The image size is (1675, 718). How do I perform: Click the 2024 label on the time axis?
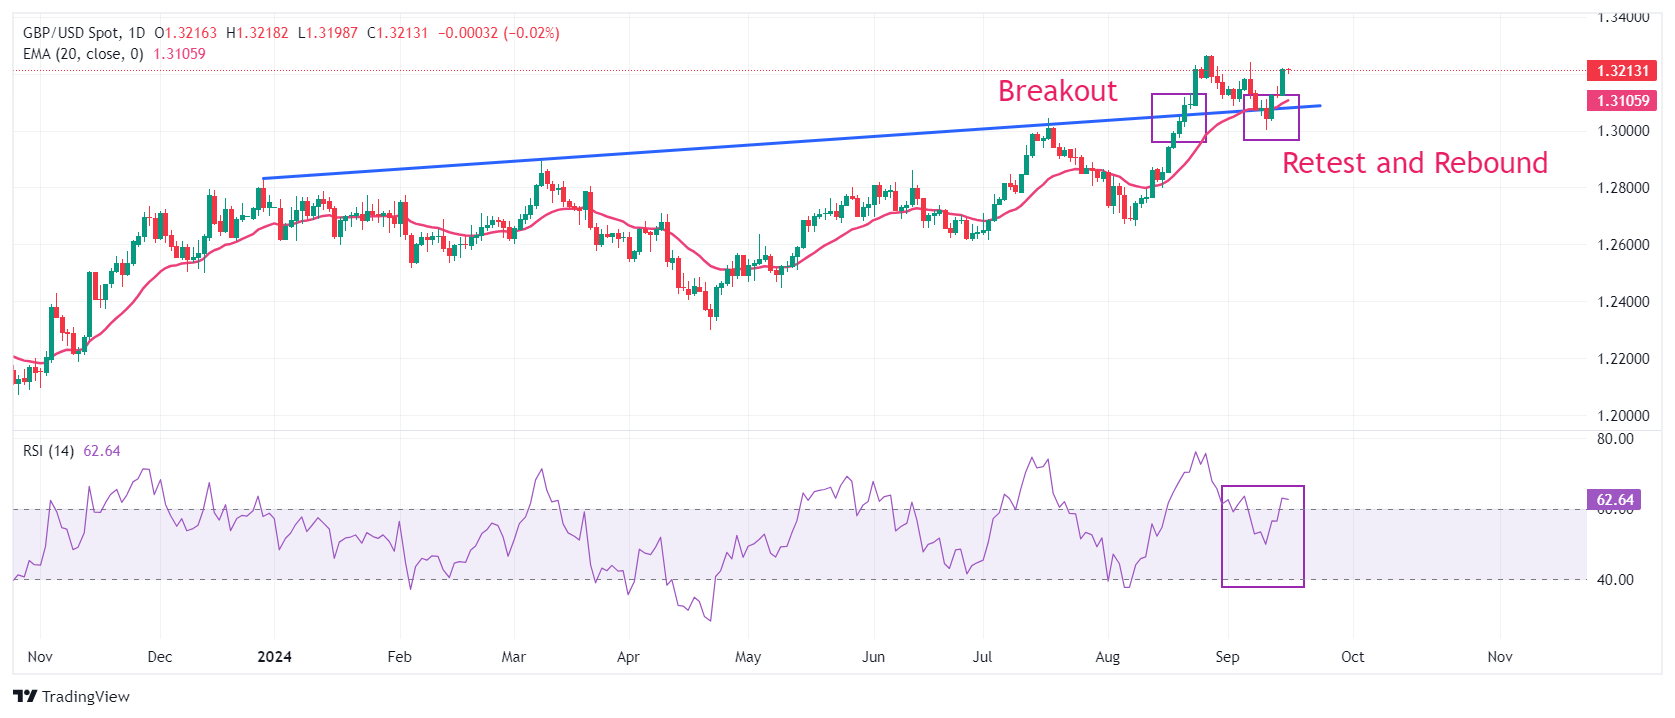(x=274, y=657)
